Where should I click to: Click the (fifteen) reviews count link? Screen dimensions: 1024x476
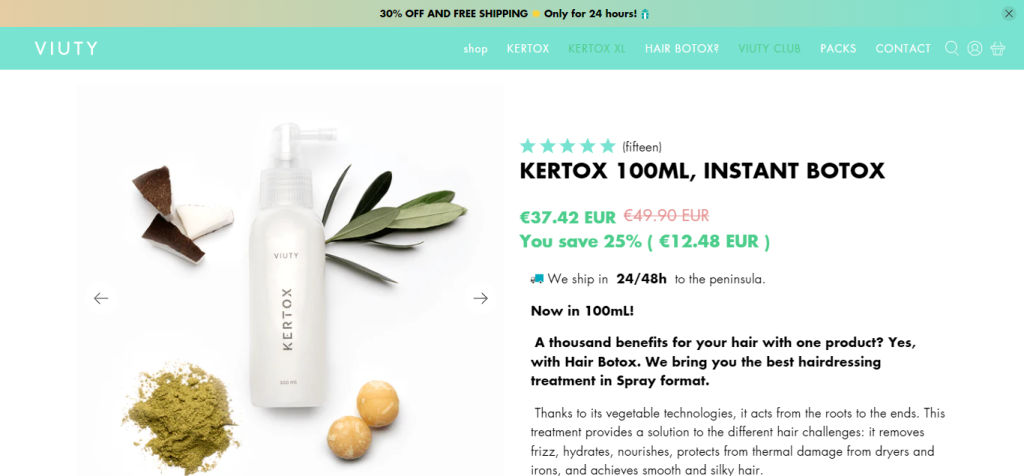click(642, 147)
